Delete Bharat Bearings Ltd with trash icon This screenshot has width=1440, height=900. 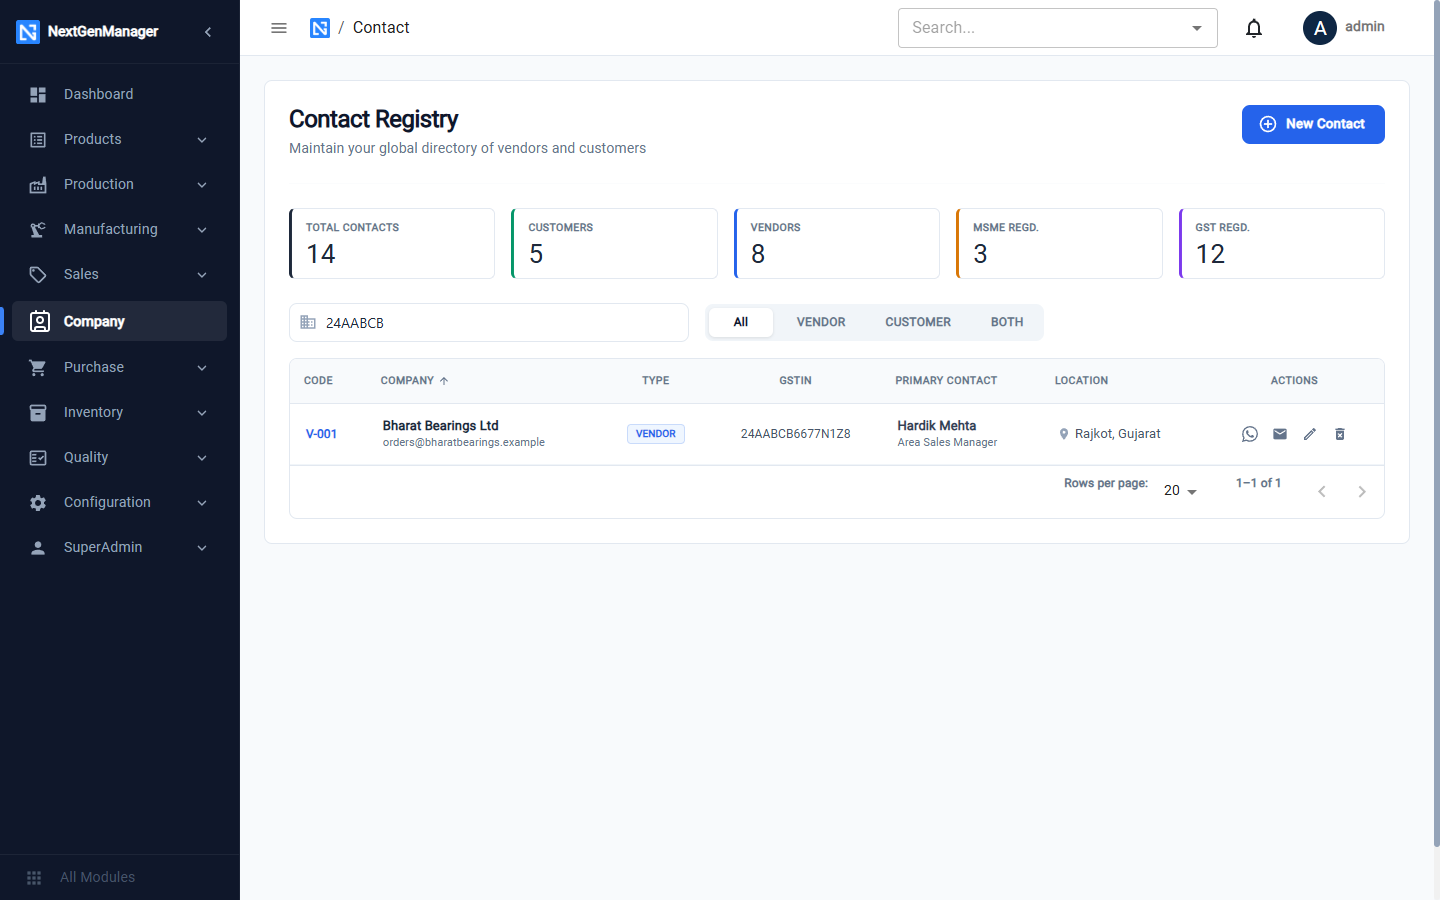click(1340, 434)
